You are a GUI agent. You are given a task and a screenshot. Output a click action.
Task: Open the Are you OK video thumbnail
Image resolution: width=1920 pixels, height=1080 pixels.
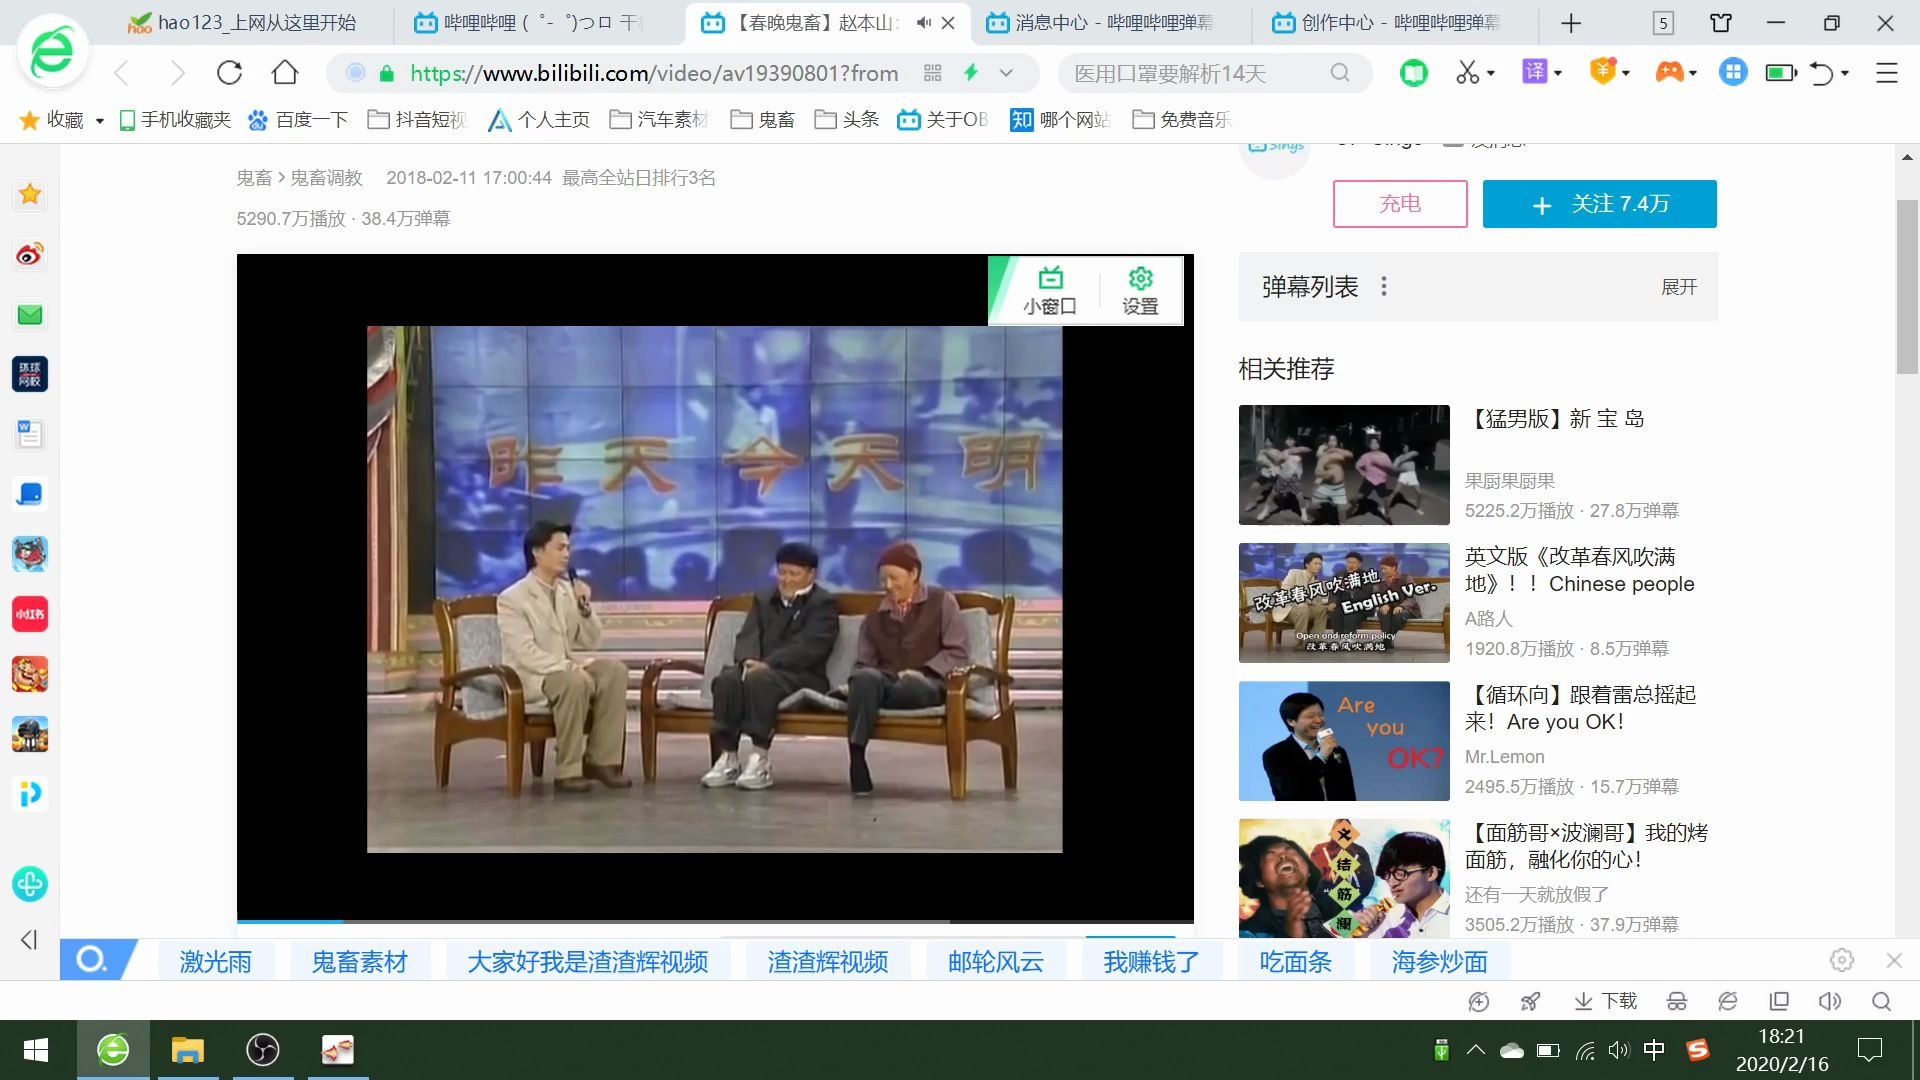click(x=1344, y=741)
